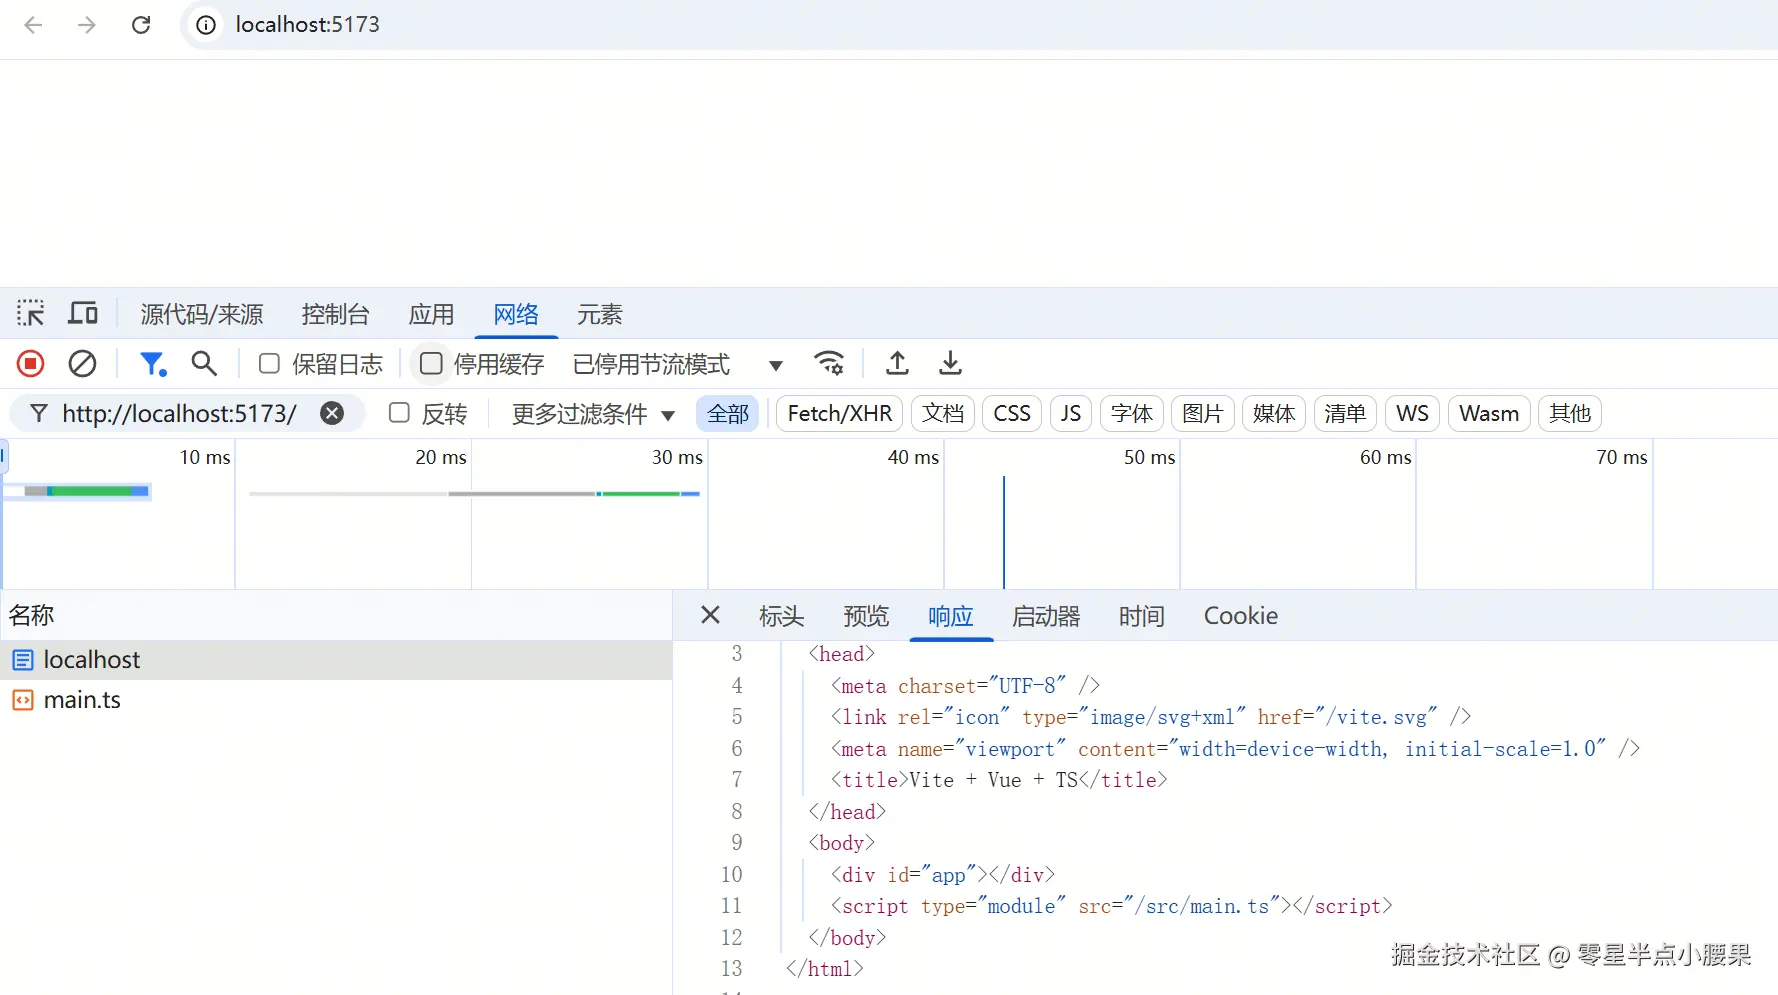Screen dimensions: 1778x995
Task: Click the second request bar in timeline overview
Action: pyautogui.click(x=475, y=494)
